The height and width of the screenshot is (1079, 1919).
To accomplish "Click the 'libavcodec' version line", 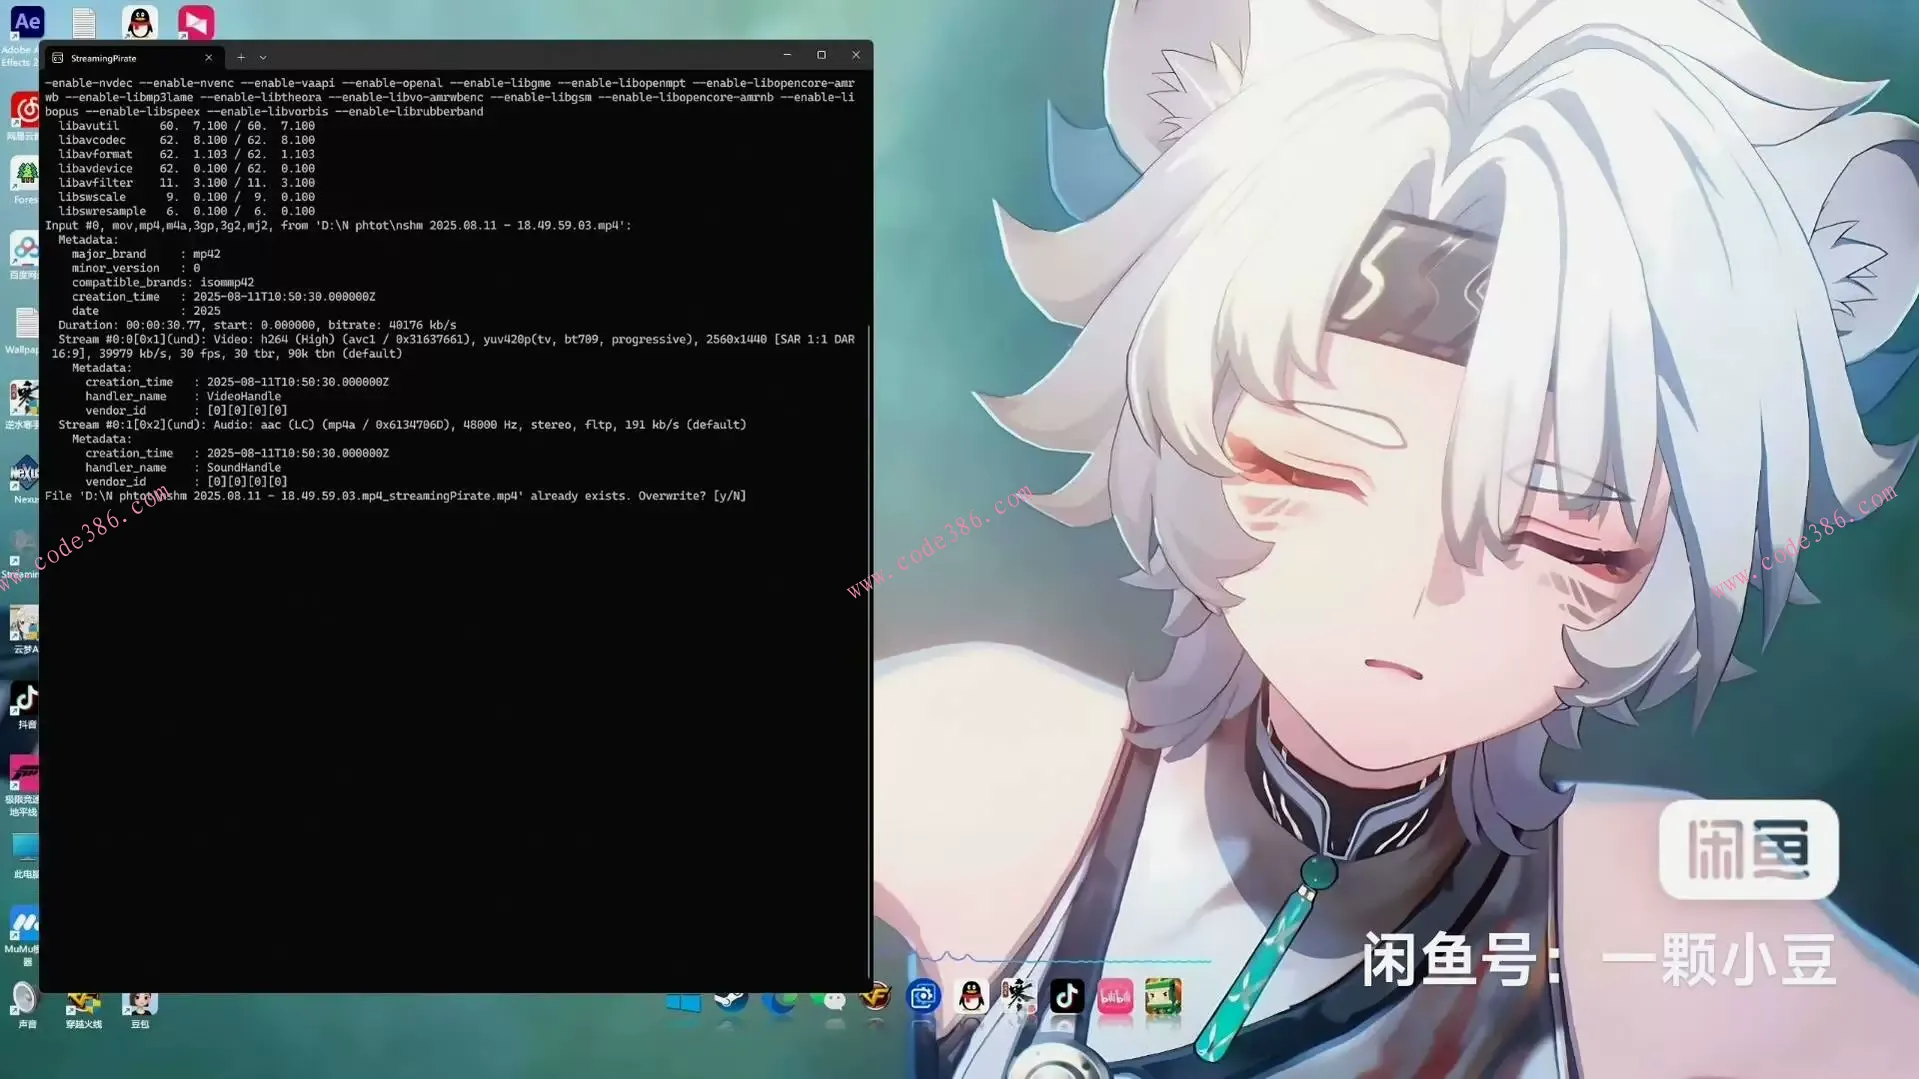I will point(186,140).
